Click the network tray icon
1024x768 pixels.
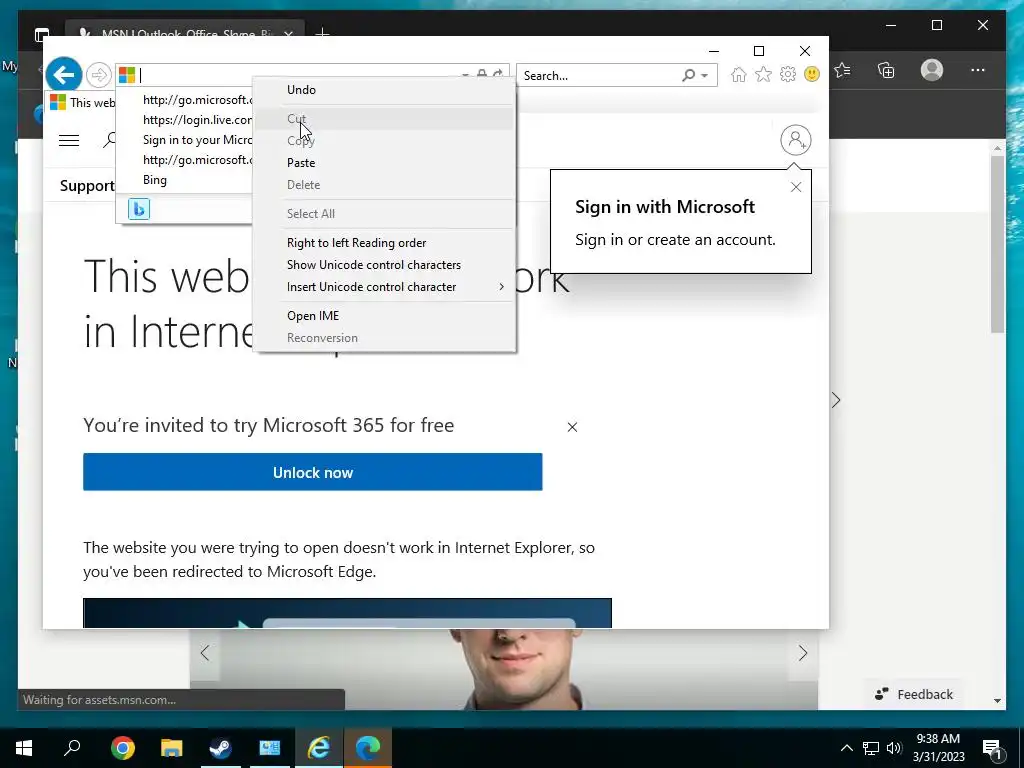coord(871,748)
